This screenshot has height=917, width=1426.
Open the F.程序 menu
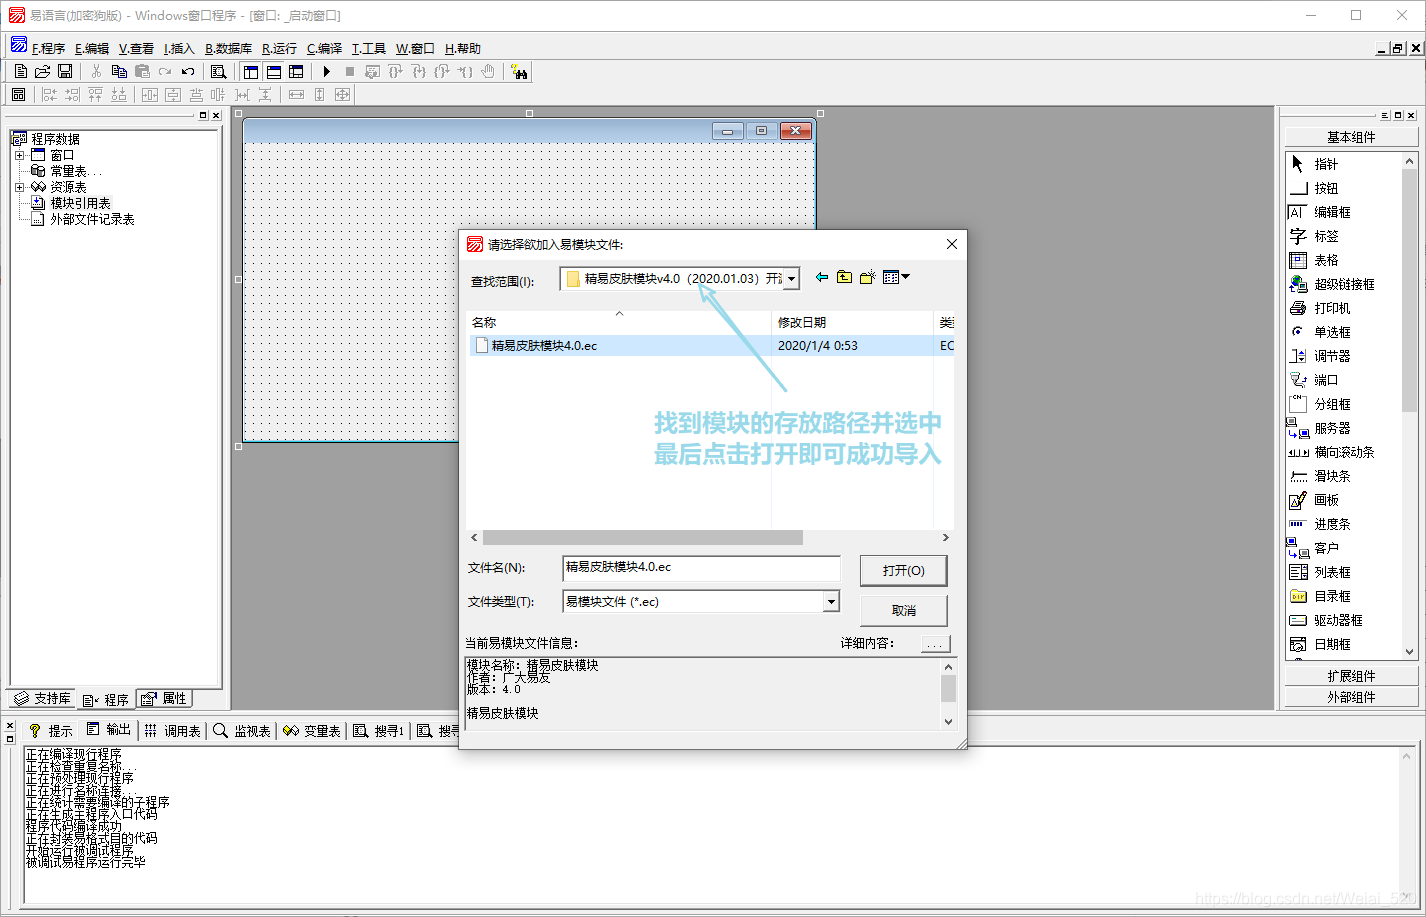47,48
